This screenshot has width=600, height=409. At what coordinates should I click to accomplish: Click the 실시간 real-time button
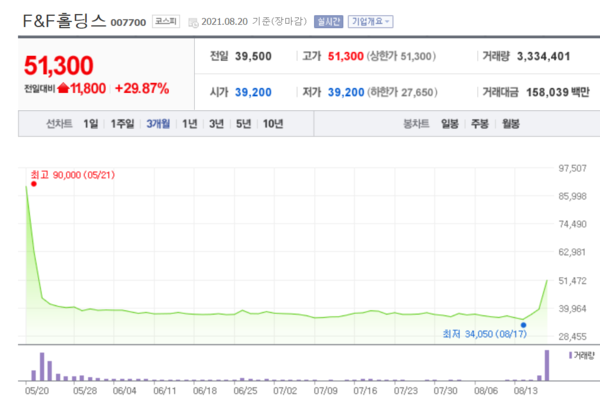328,21
